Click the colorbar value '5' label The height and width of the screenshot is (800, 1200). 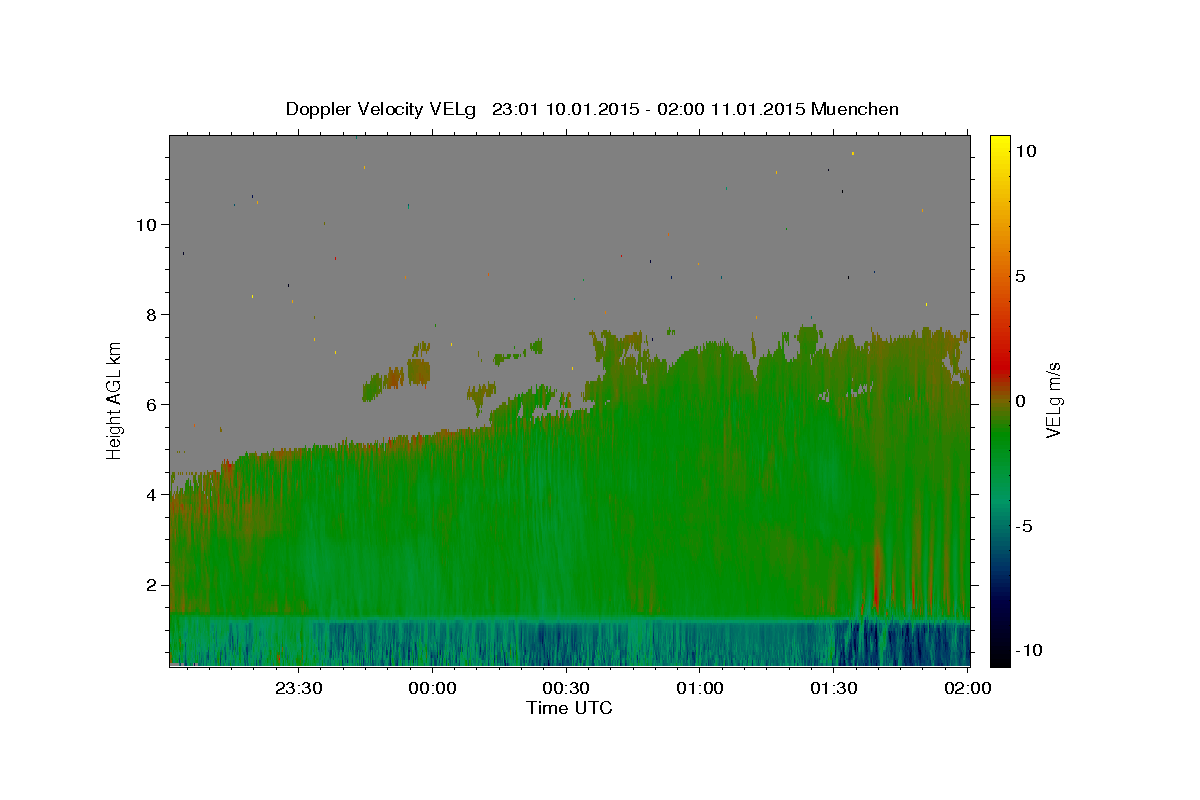click(x=1020, y=276)
